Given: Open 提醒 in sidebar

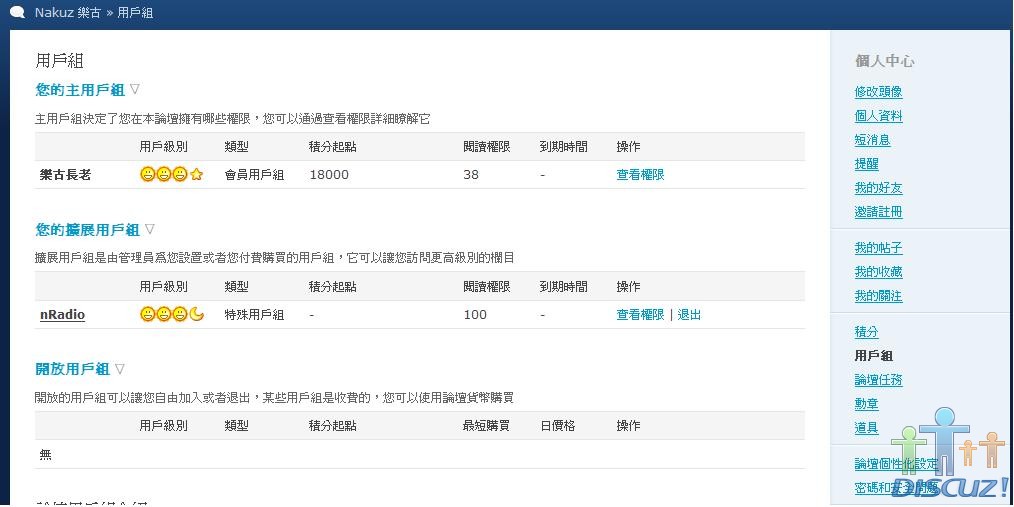Looking at the screenshot, I should coord(867,164).
